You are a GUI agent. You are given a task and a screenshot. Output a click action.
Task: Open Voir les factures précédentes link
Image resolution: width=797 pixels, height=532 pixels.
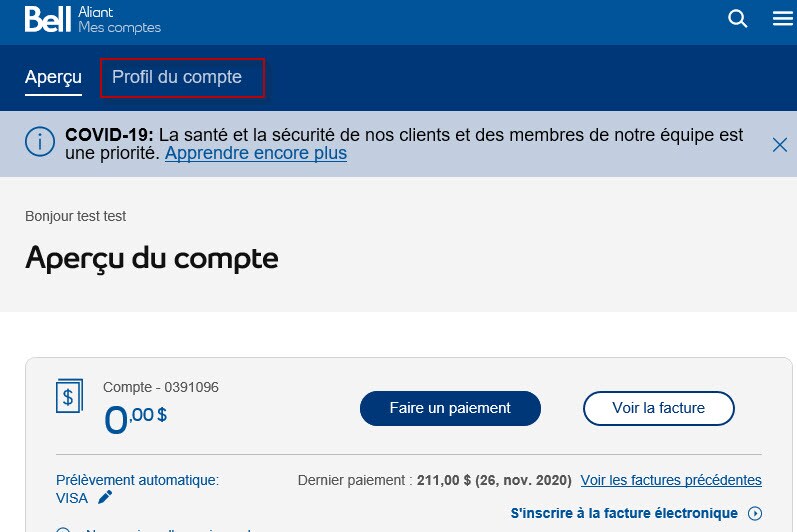671,480
